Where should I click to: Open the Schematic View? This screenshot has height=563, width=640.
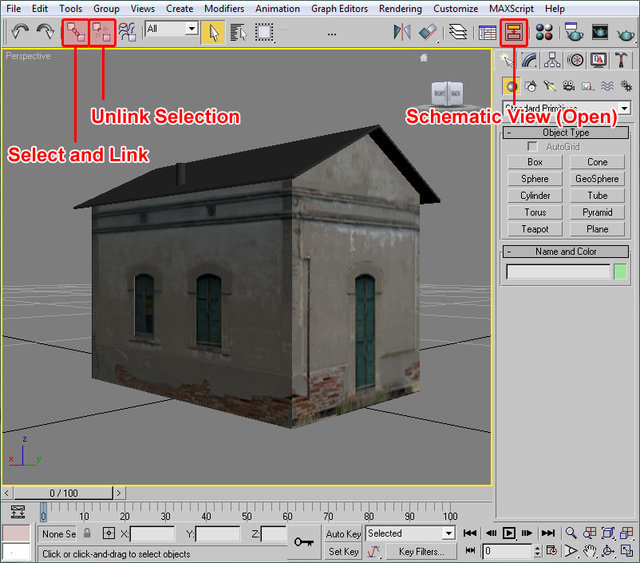point(514,32)
